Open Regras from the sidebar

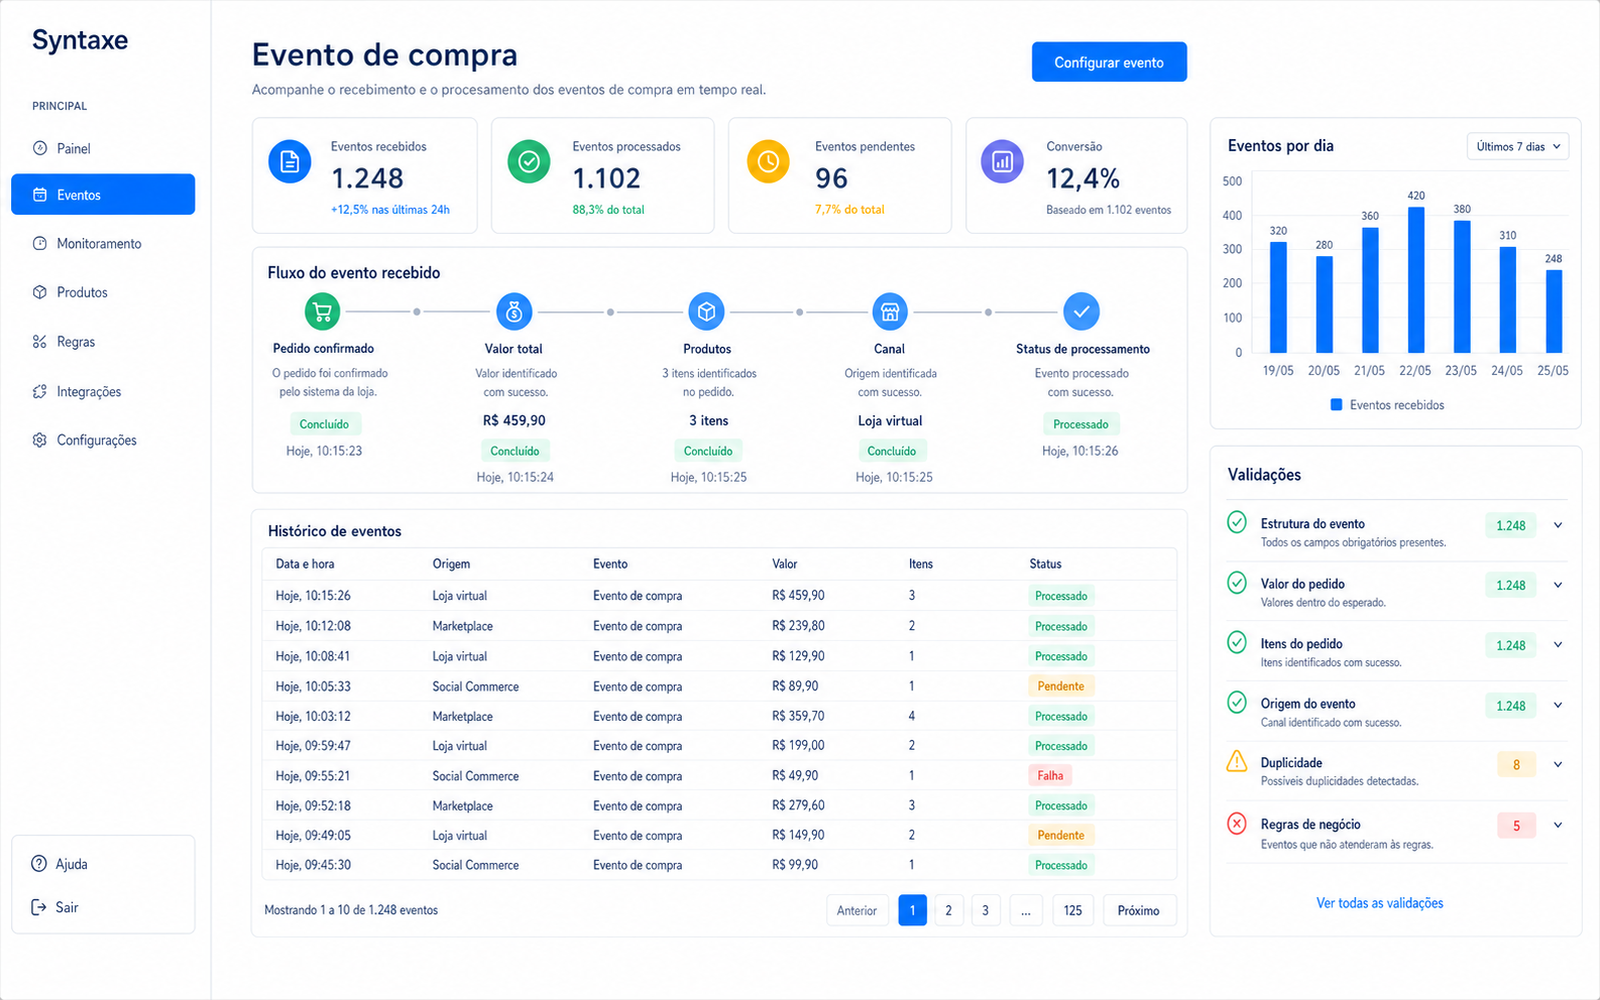pyautogui.click(x=103, y=342)
